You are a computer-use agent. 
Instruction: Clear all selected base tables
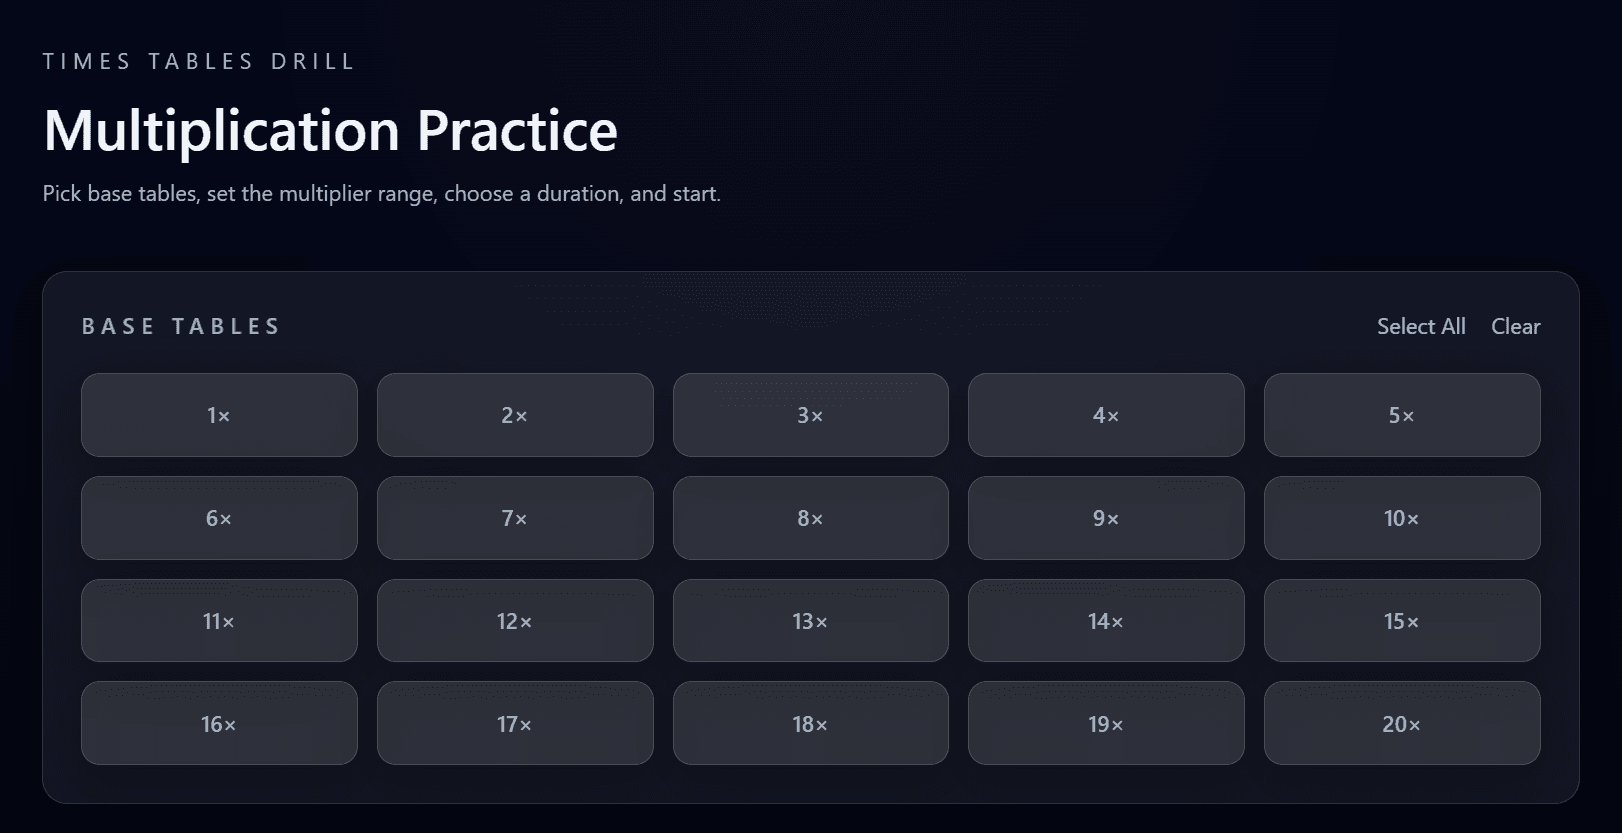coord(1515,326)
